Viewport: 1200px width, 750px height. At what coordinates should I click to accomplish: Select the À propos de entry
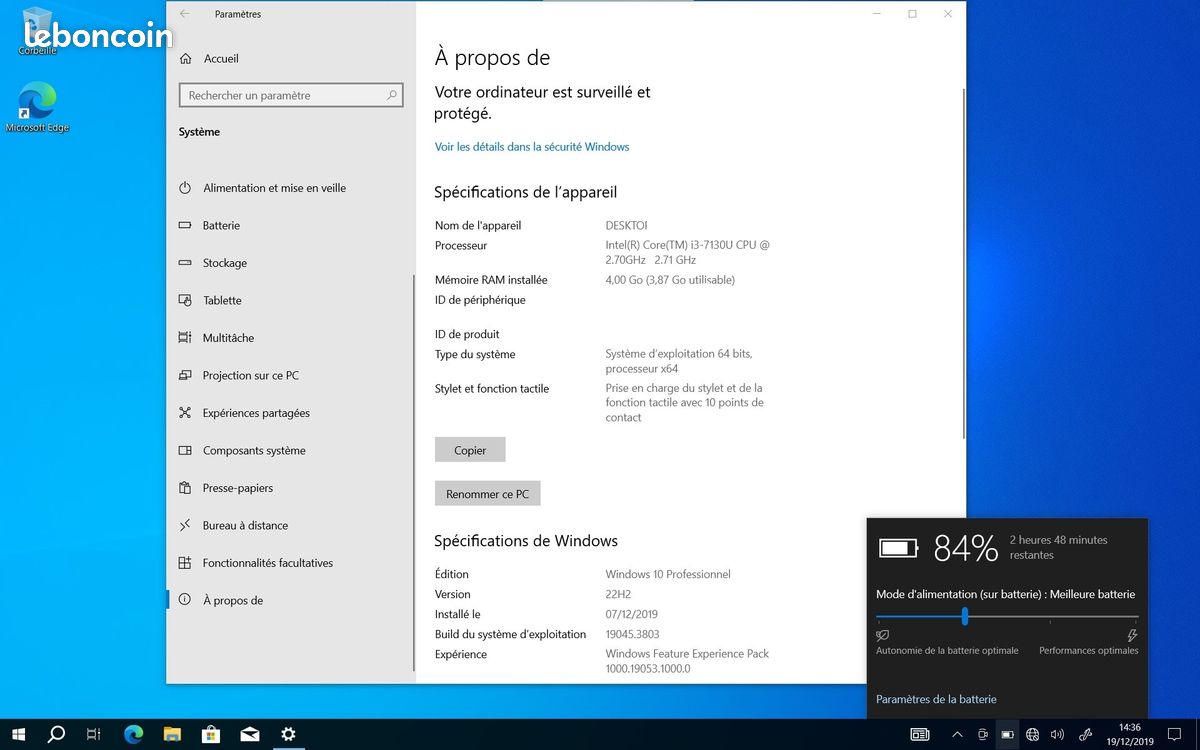pyautogui.click(x=233, y=601)
